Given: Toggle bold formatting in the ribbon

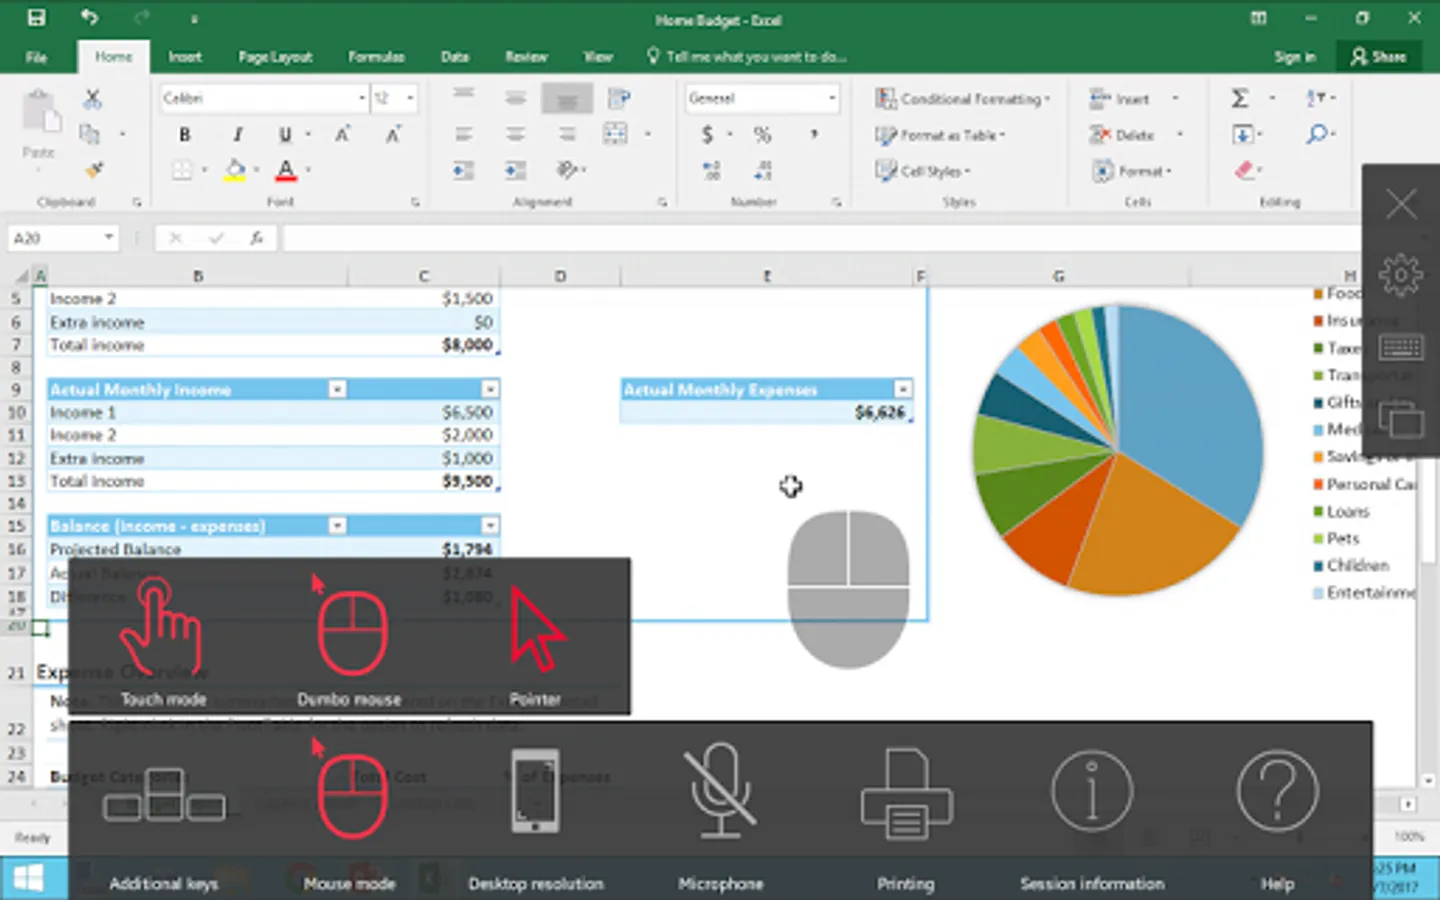Looking at the screenshot, I should click(x=185, y=135).
